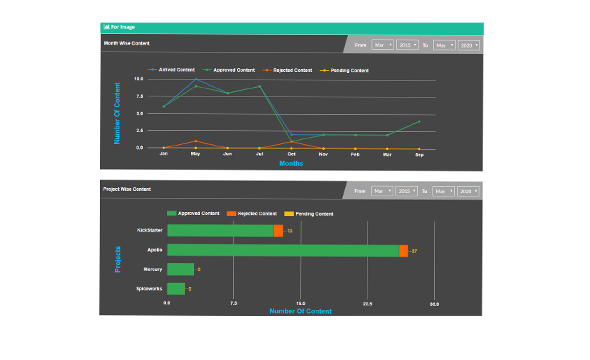The width and height of the screenshot is (590, 360).
Task: Toggle Arrived Content line legend marker
Action: click(152, 70)
